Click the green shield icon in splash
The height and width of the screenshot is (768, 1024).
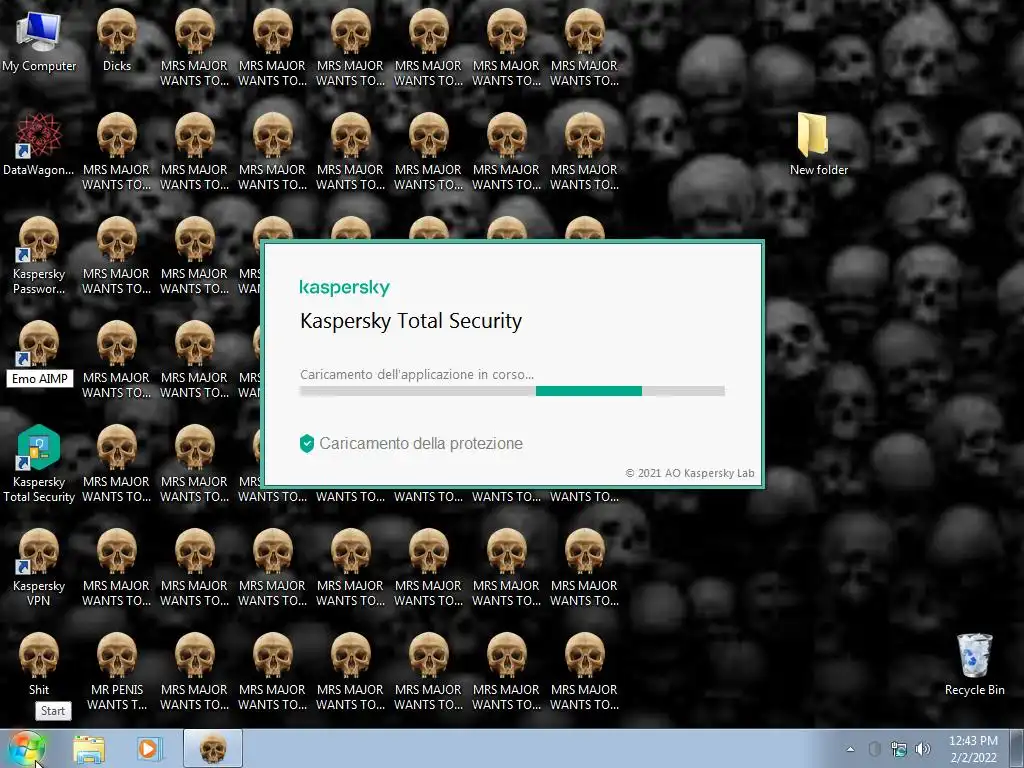(x=307, y=443)
